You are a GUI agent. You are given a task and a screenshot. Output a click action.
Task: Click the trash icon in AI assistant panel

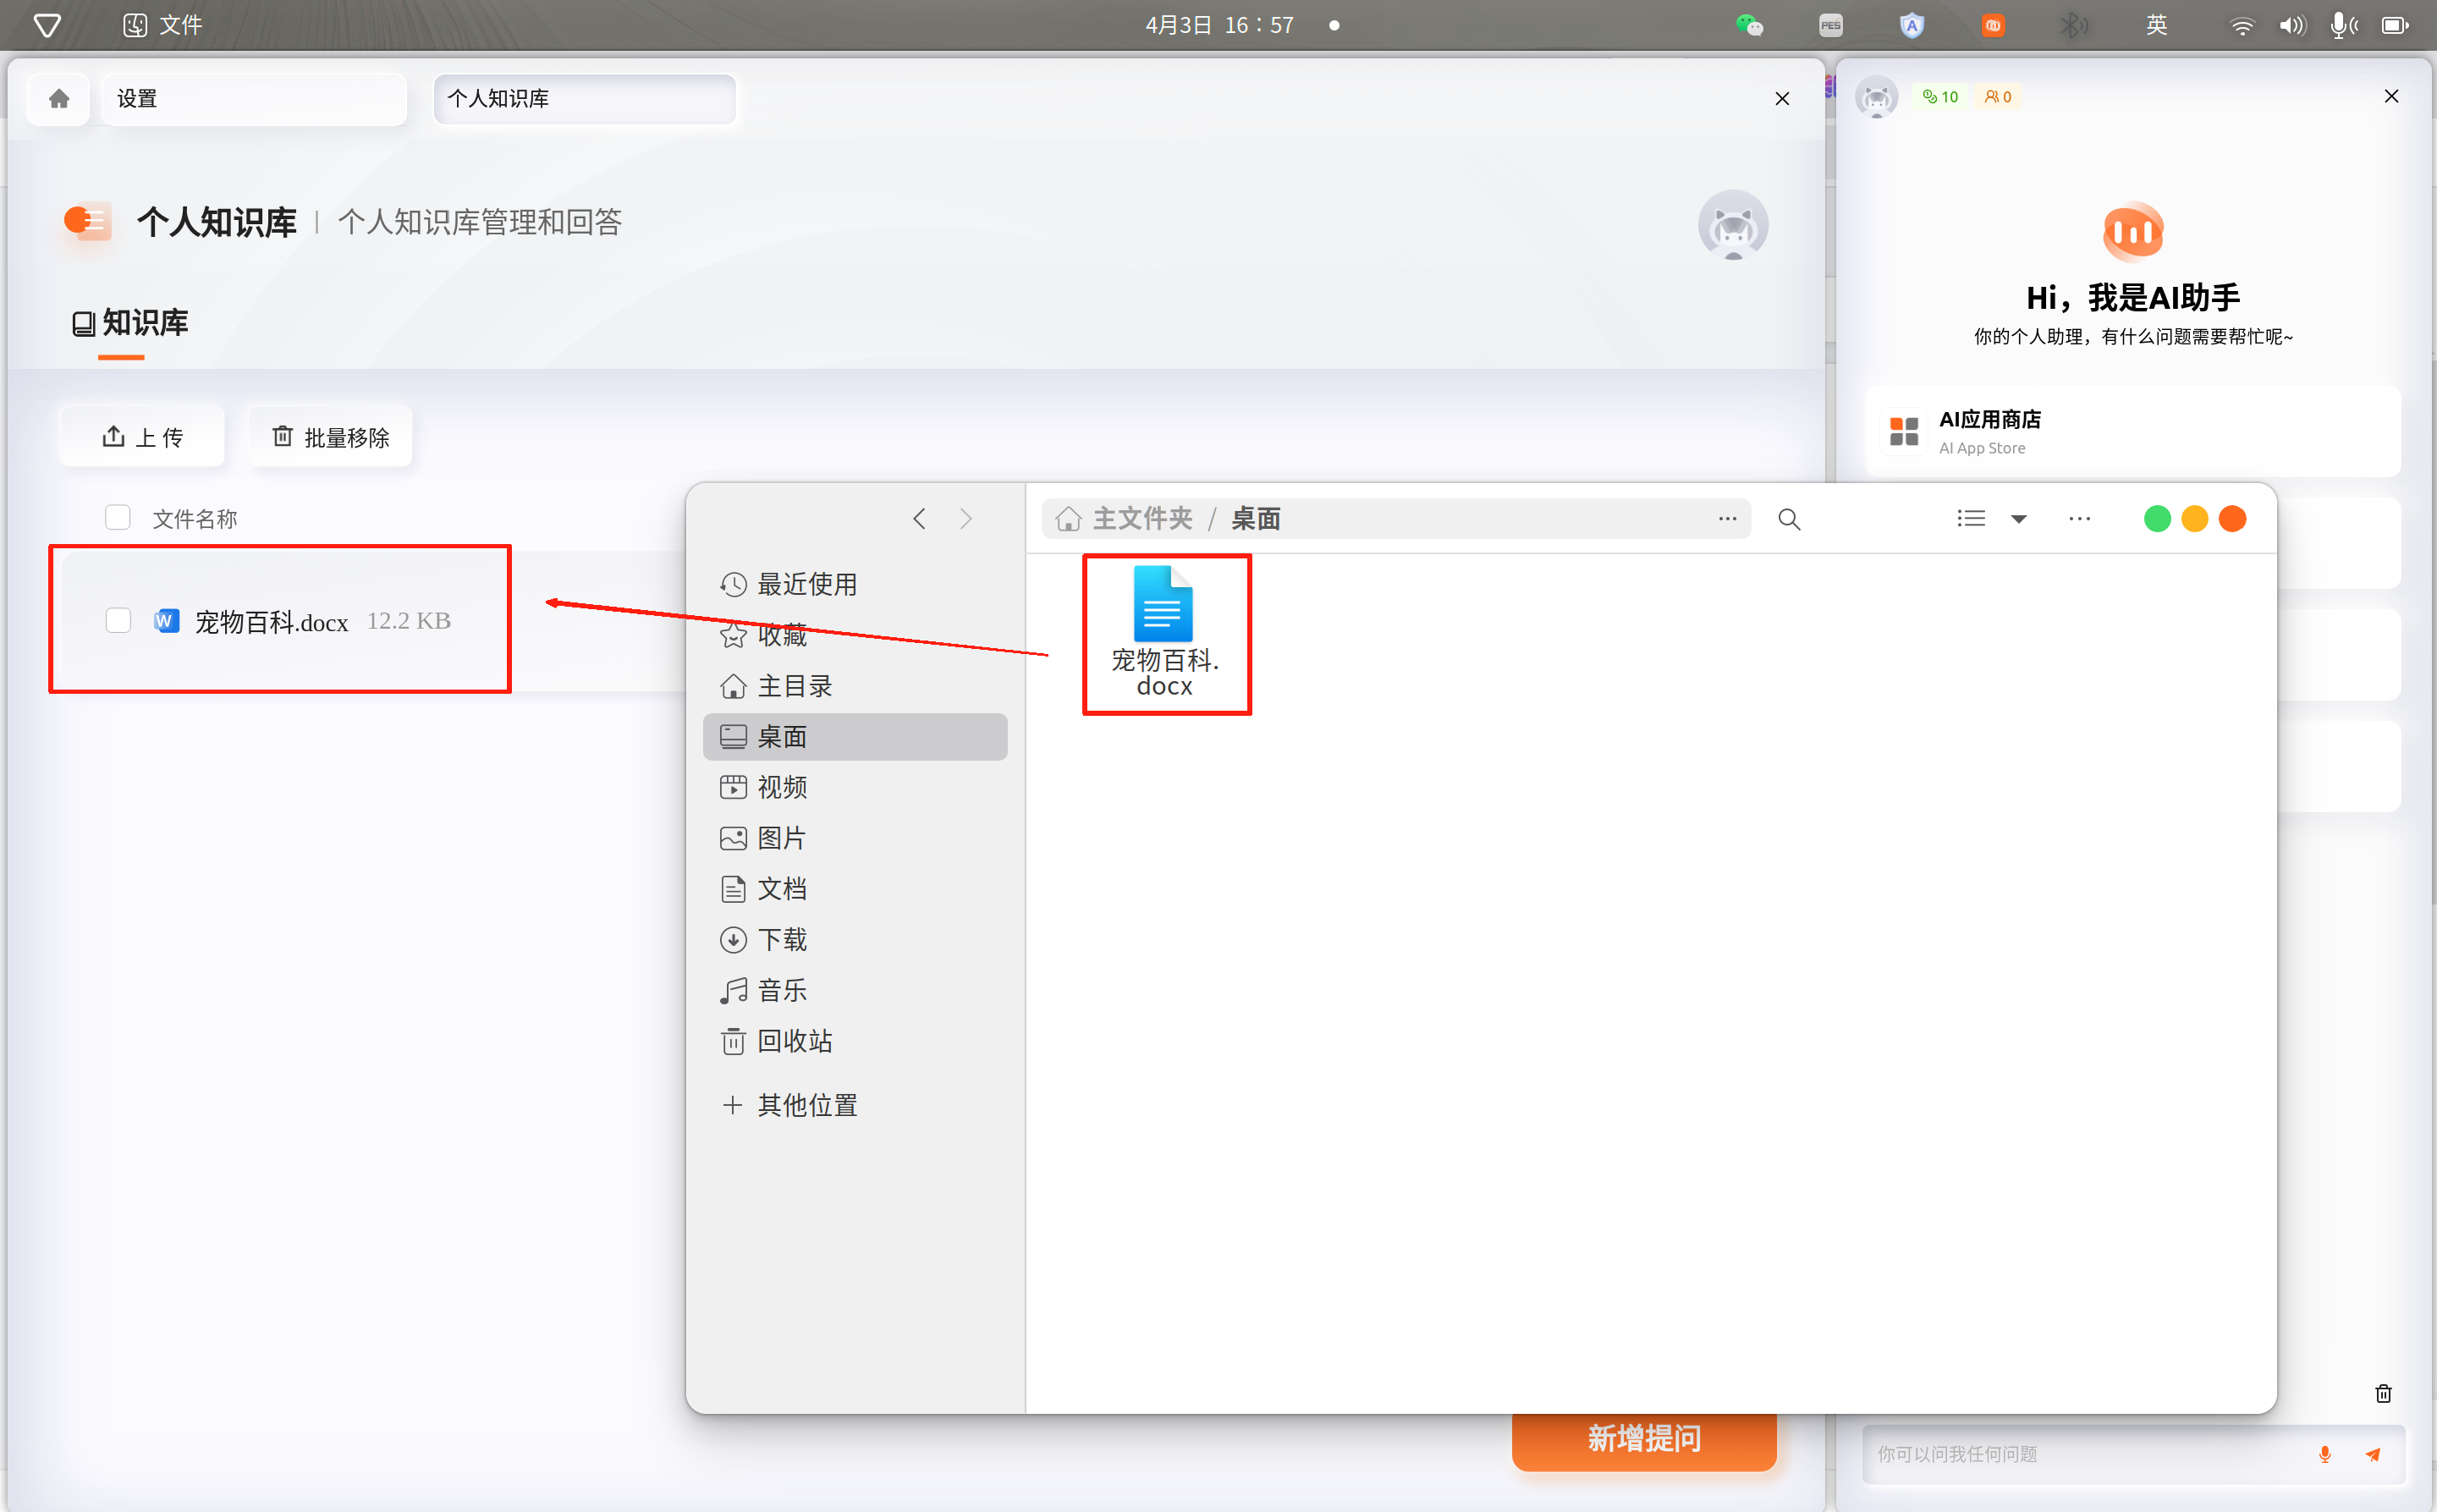click(x=2383, y=1393)
